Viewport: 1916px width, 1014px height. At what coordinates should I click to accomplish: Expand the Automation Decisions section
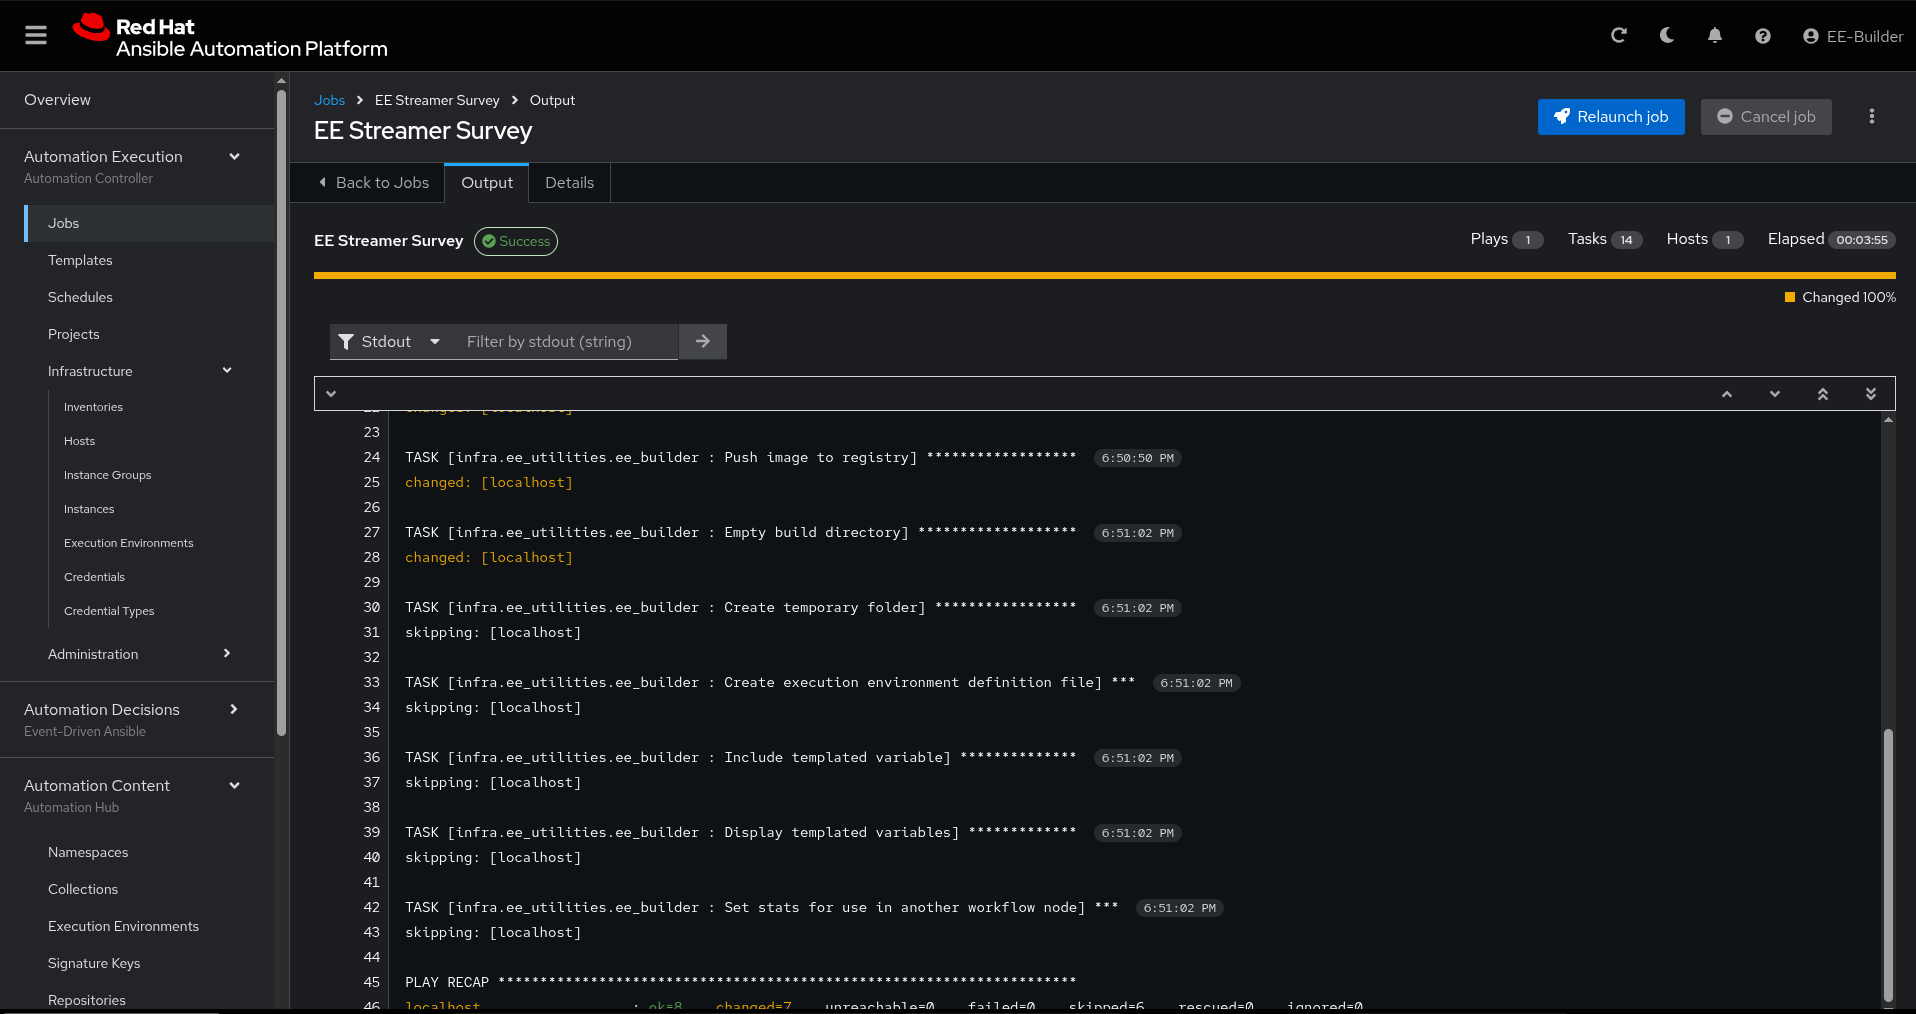234,710
